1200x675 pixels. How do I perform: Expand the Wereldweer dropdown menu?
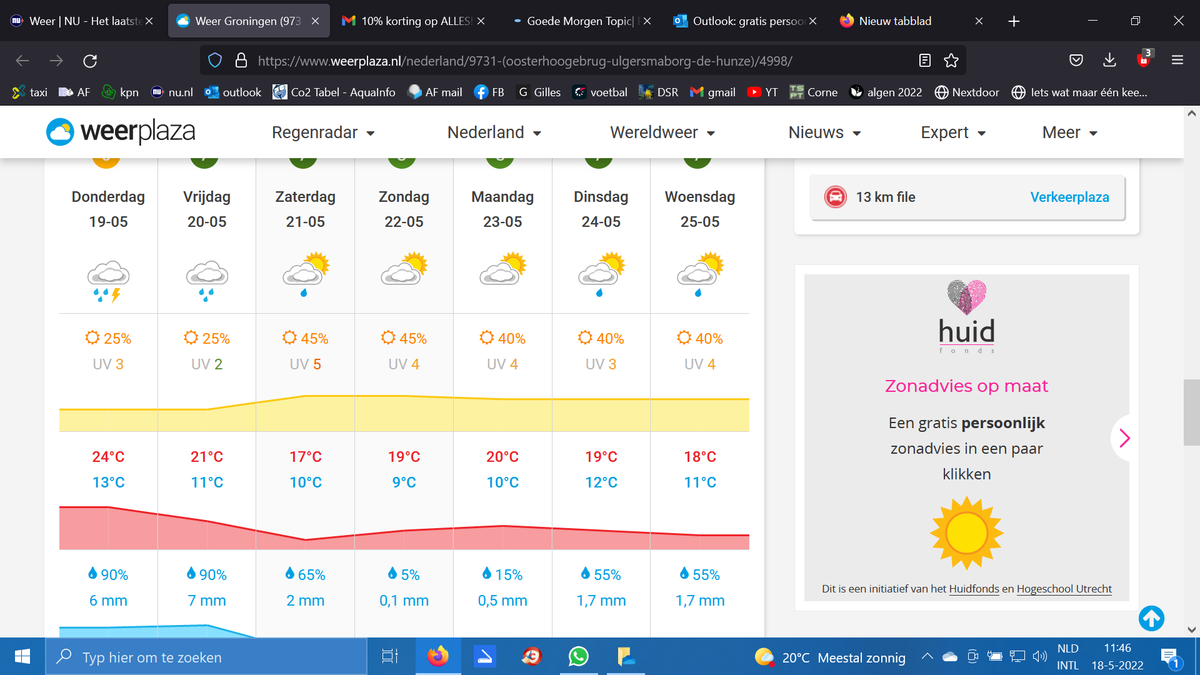[x=662, y=132]
